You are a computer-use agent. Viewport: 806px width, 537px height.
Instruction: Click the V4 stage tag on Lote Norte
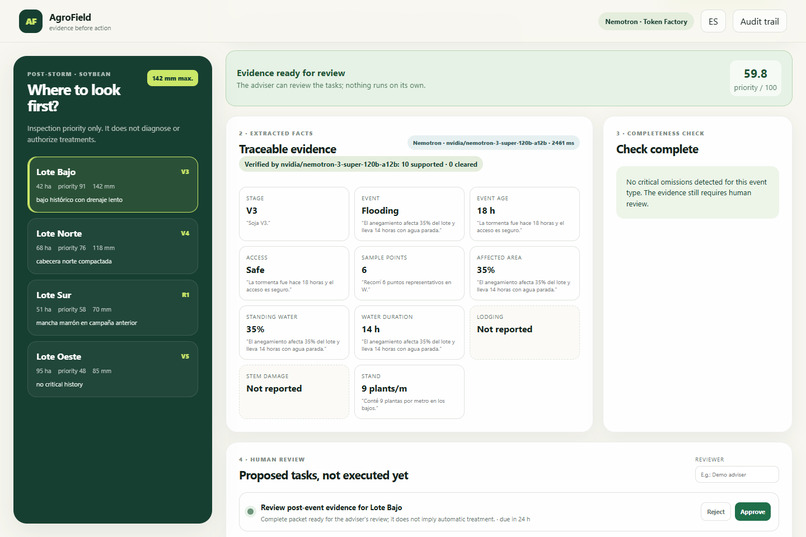pyautogui.click(x=185, y=233)
